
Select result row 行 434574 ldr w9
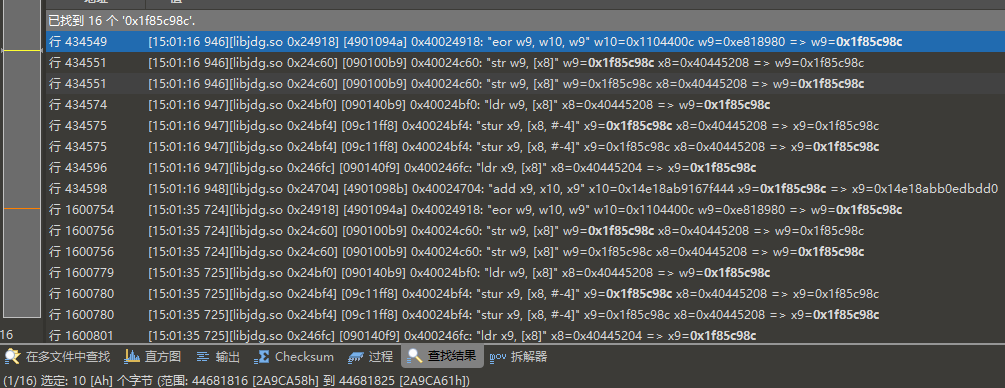point(526,105)
